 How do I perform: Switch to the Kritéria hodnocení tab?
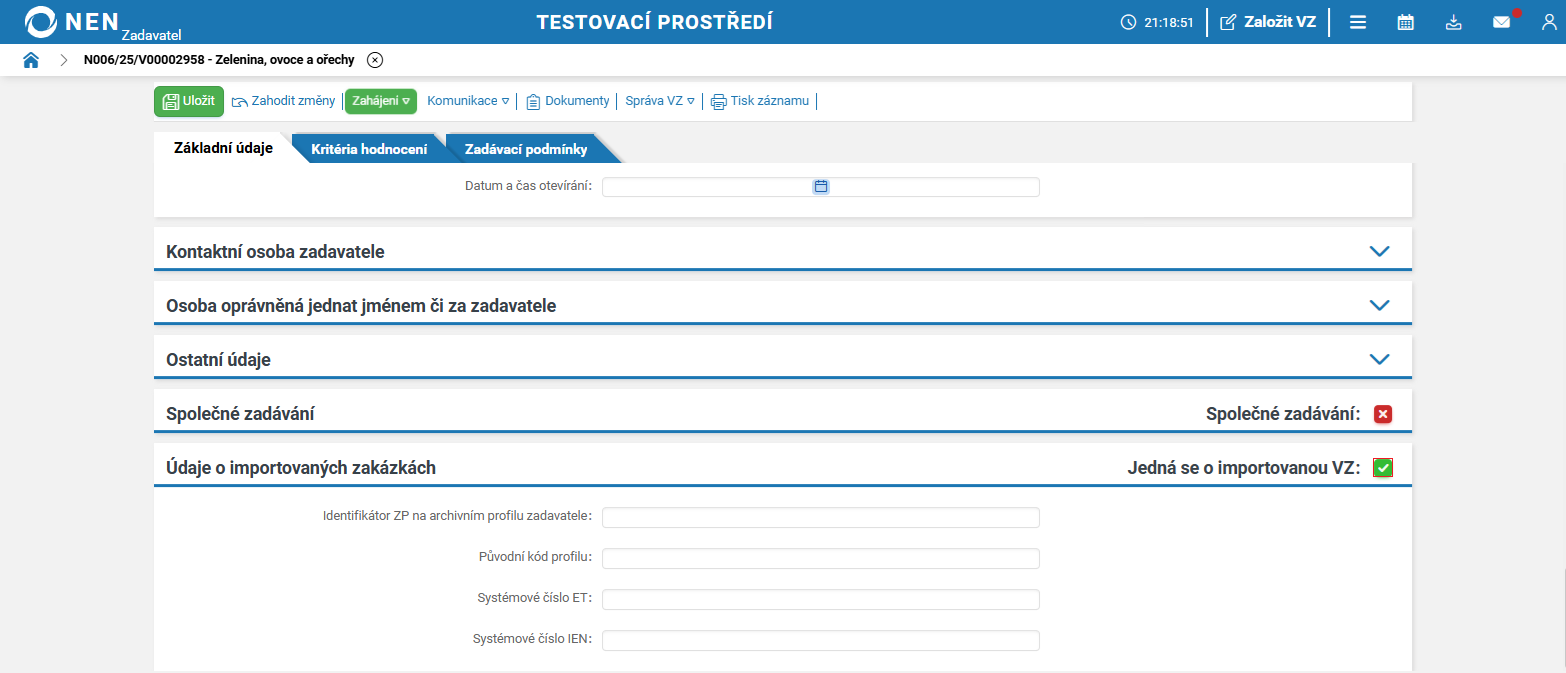pyautogui.click(x=370, y=147)
